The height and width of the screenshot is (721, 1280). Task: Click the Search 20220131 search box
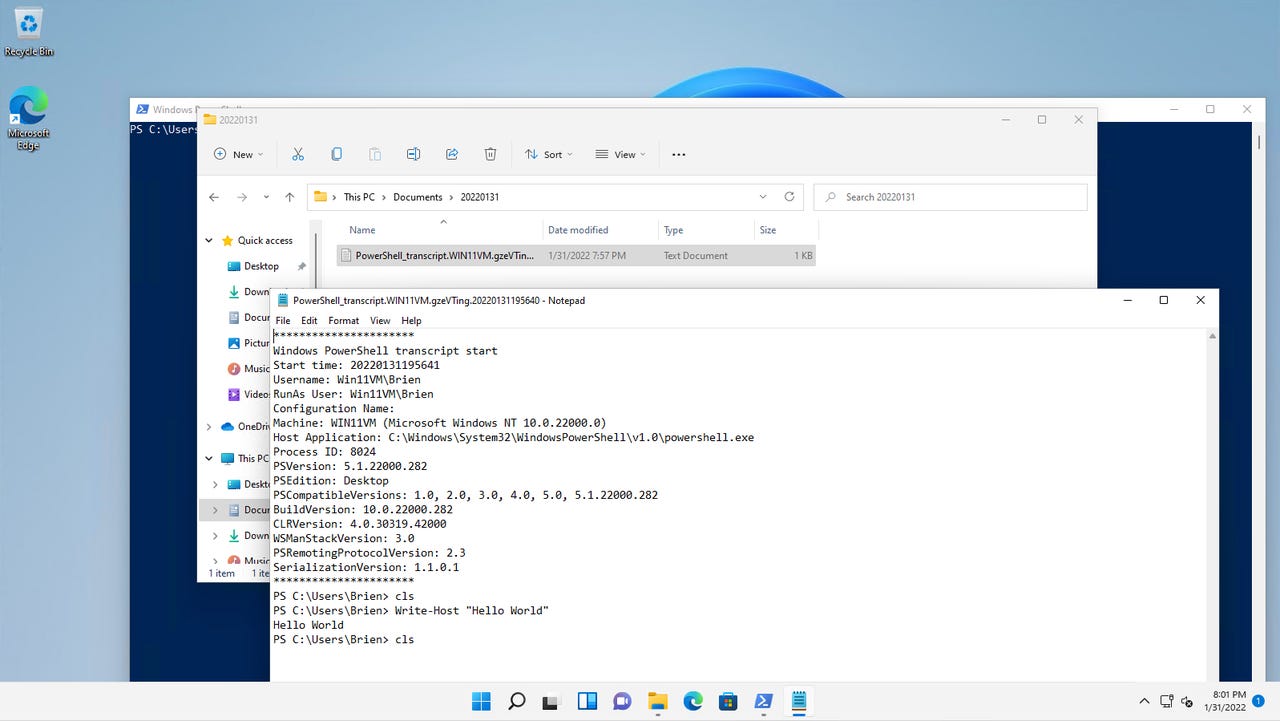pyautogui.click(x=950, y=197)
